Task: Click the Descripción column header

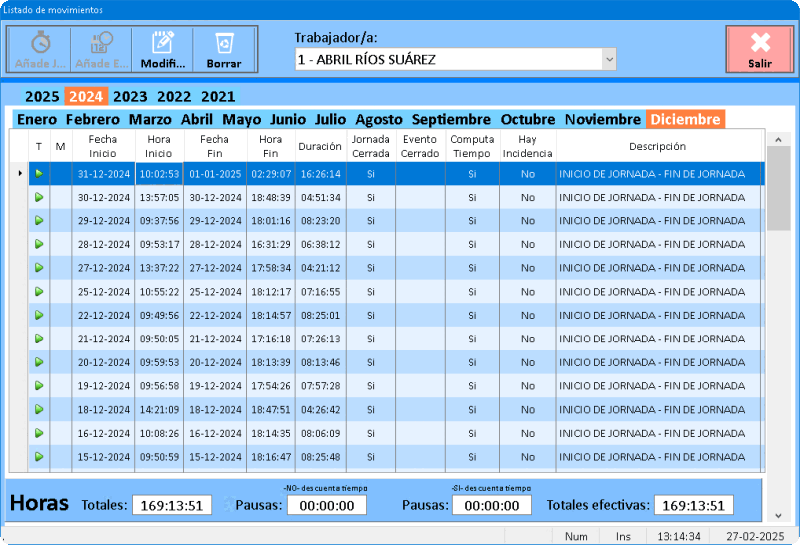Action: click(657, 147)
